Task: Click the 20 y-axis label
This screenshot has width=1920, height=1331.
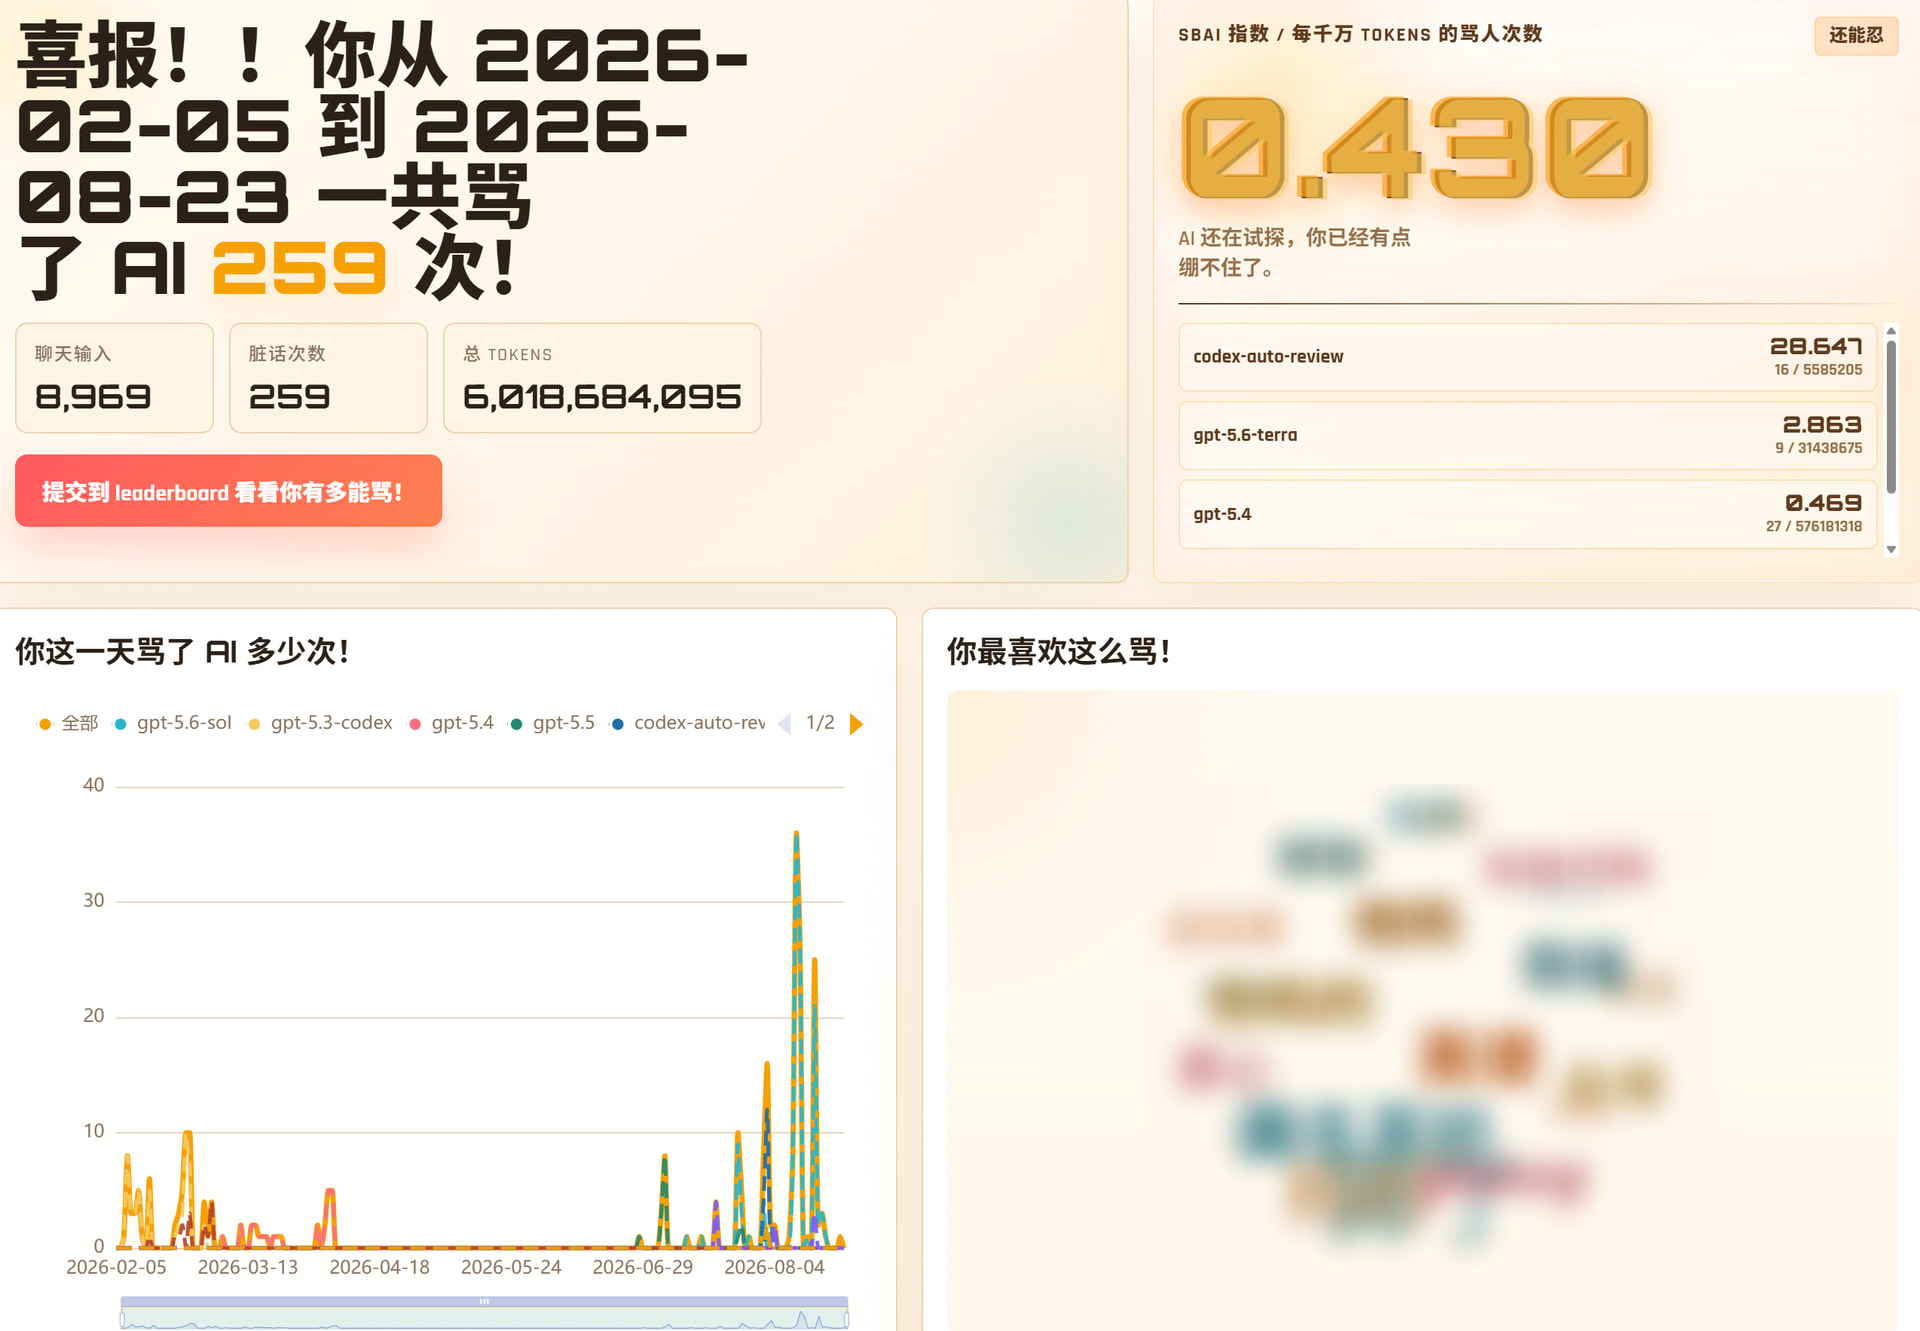Action: [93, 1015]
